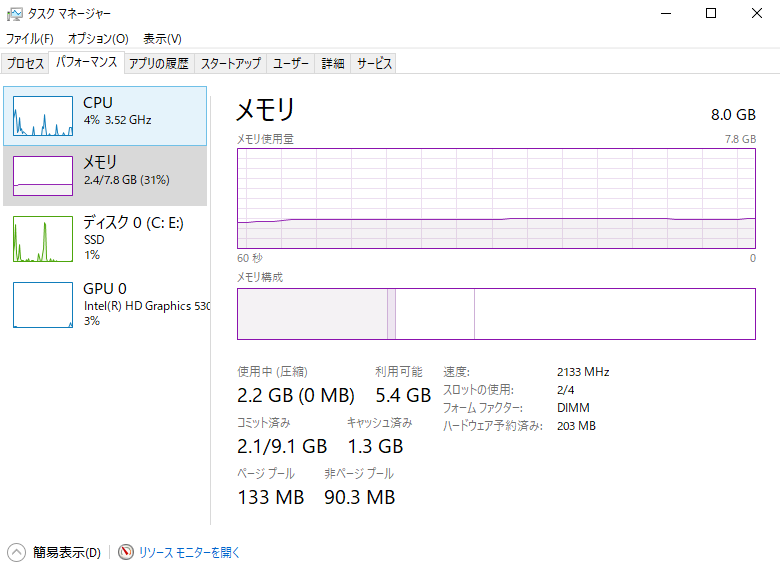Click the '1.3 GB' cached value
Image resolution: width=780 pixels, height=577 pixels.
[376, 446]
